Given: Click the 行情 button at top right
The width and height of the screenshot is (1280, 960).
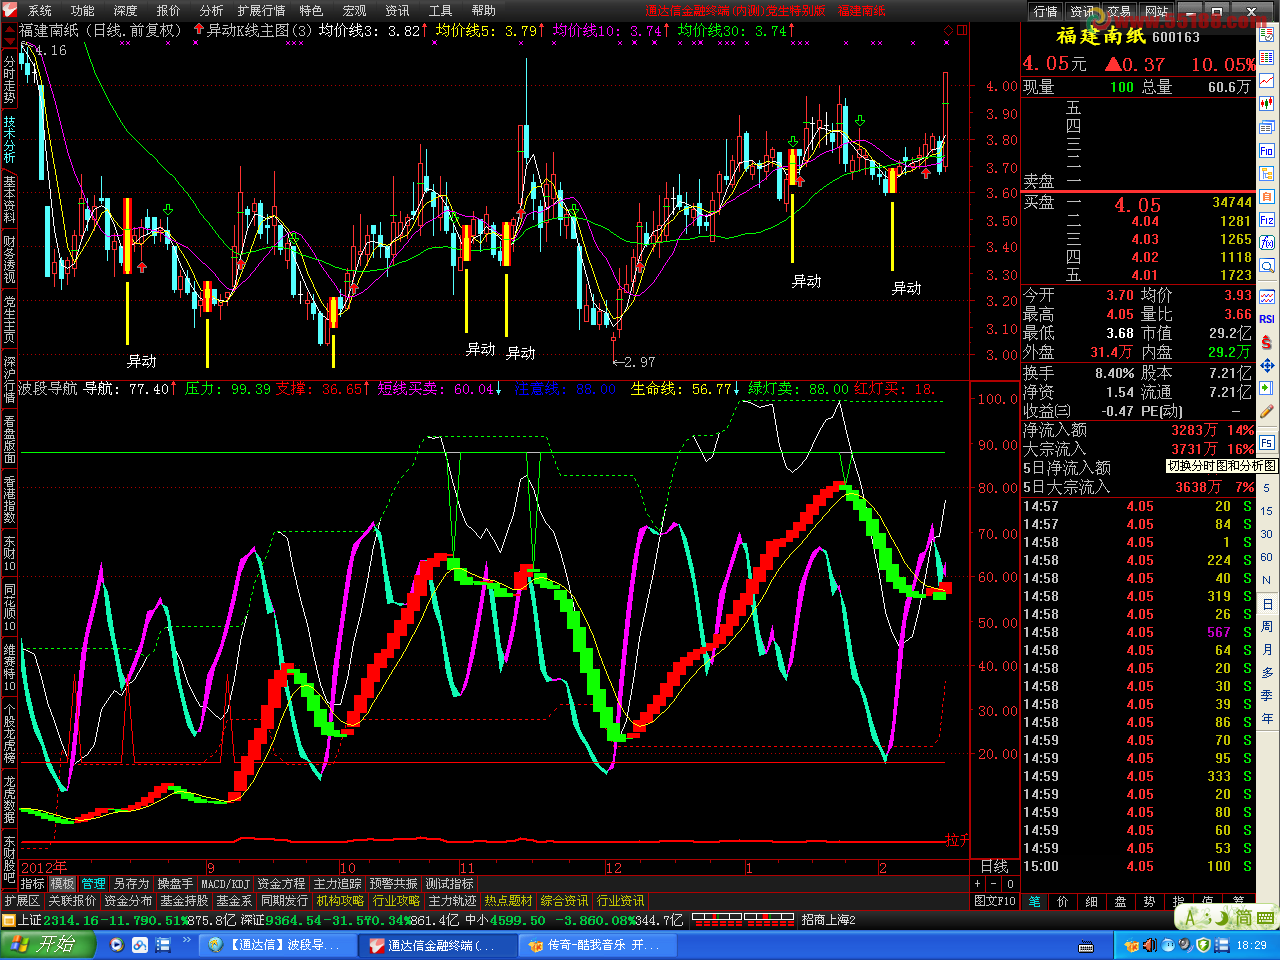Looking at the screenshot, I should (1046, 11).
